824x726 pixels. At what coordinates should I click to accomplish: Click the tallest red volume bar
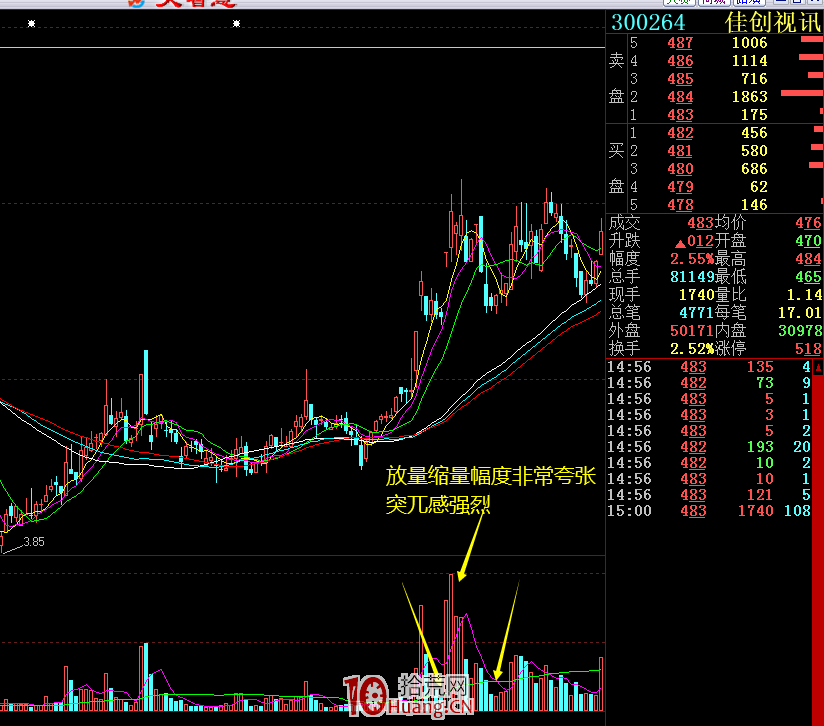pyautogui.click(x=451, y=642)
